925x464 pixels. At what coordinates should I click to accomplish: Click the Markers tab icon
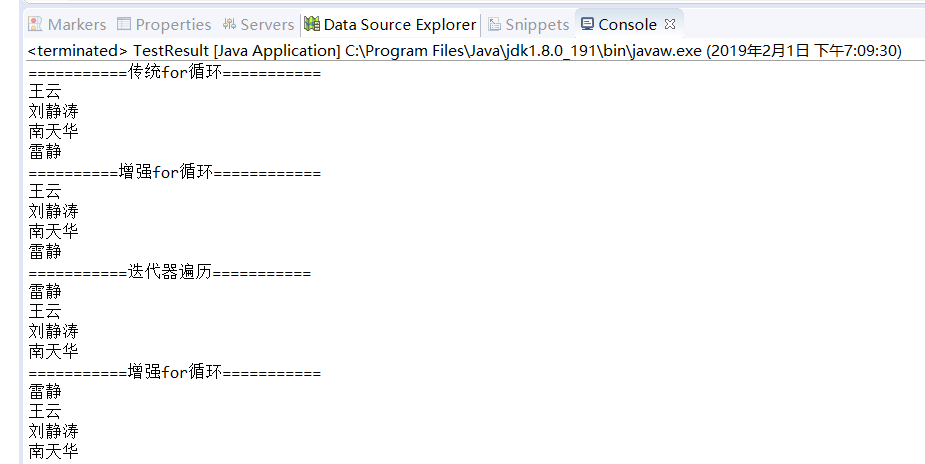(35, 24)
